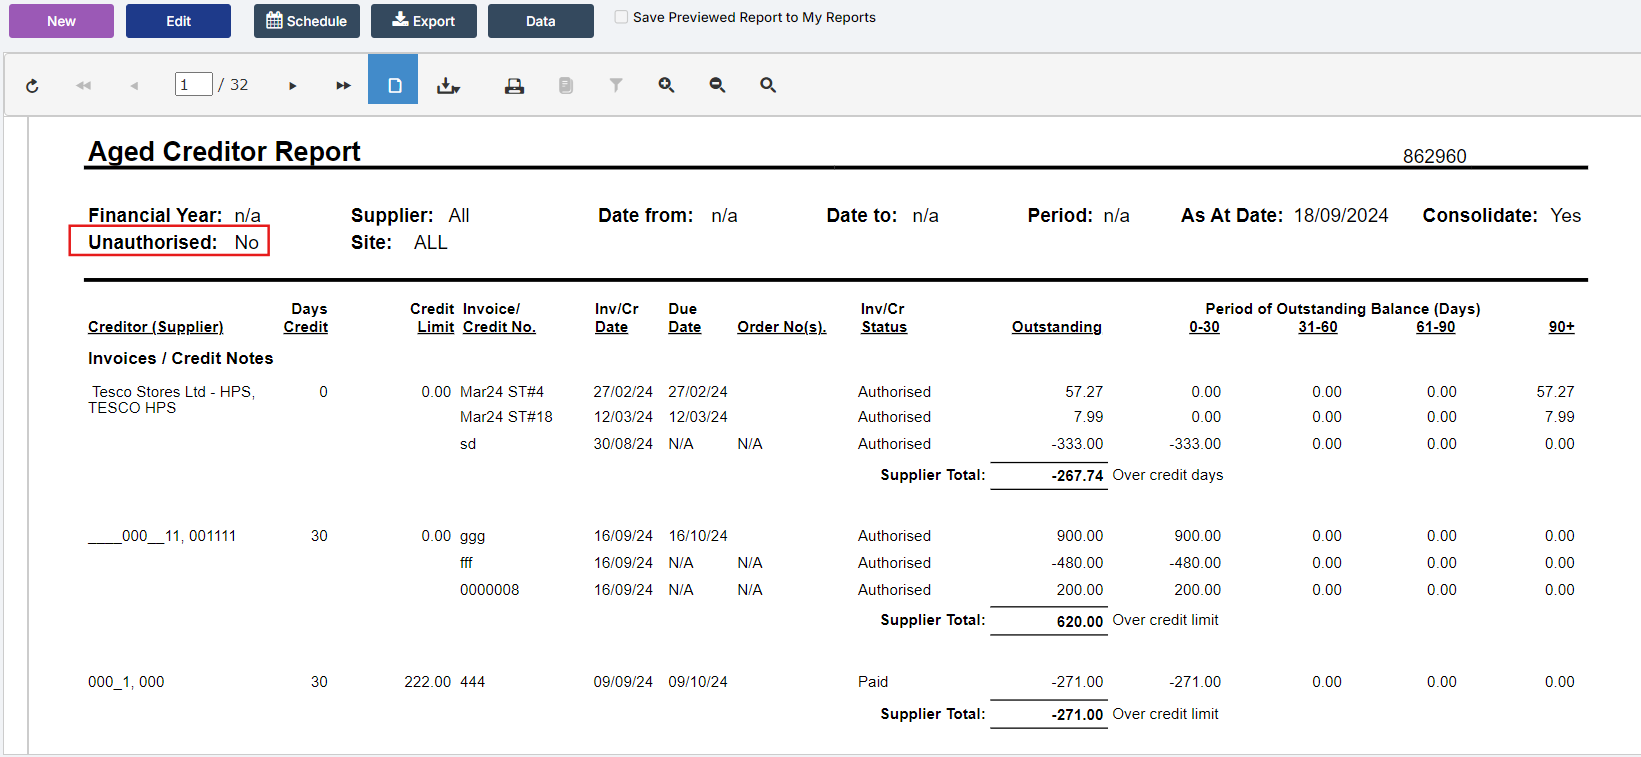Viewport: 1641px width, 757px height.
Task: Open the export/download dropdown in the viewer toolbar
Action: 448,86
